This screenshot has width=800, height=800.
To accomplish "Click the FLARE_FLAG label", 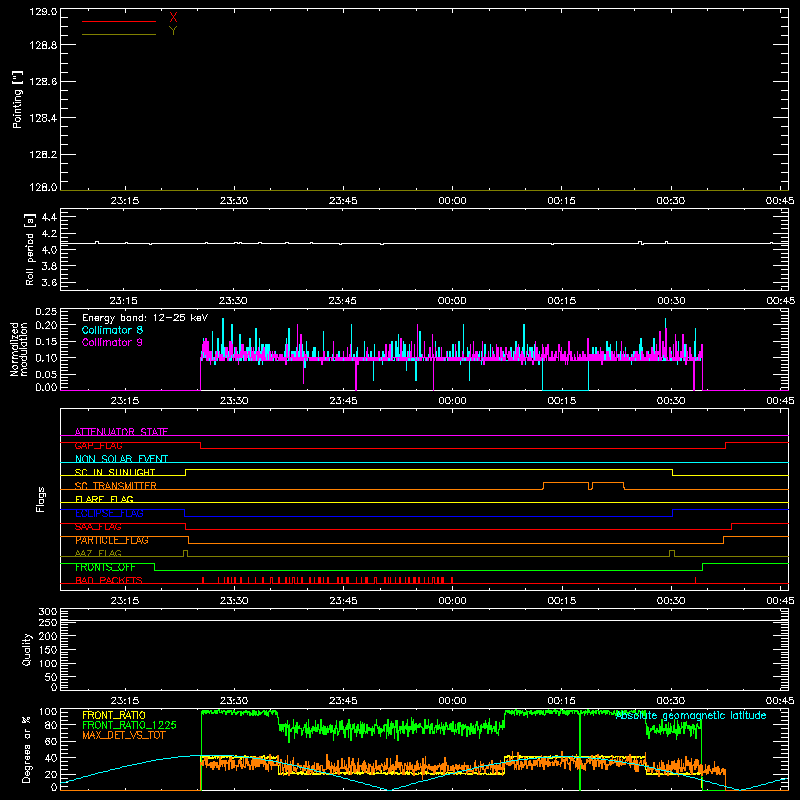I will coord(104,499).
